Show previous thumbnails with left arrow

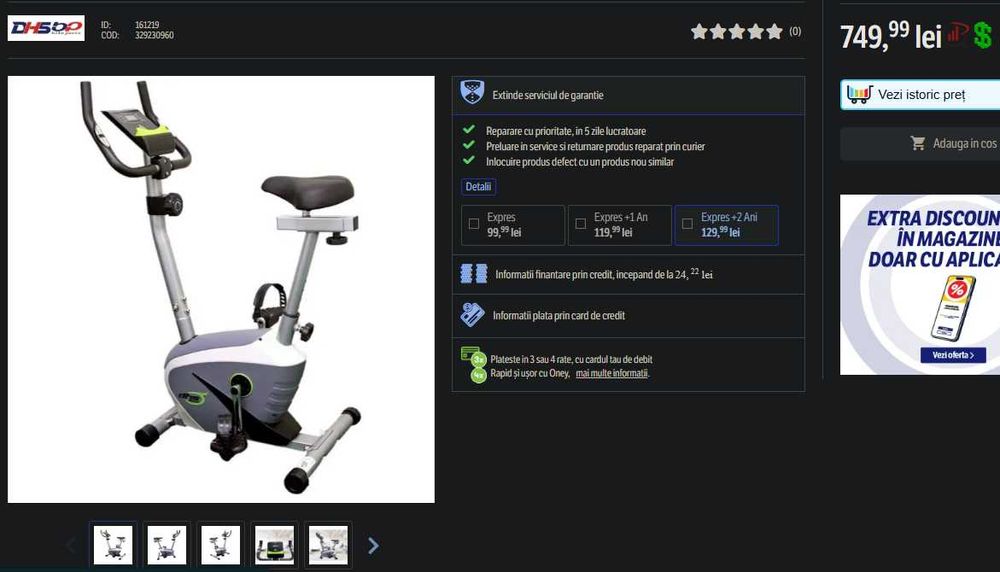(x=71, y=545)
